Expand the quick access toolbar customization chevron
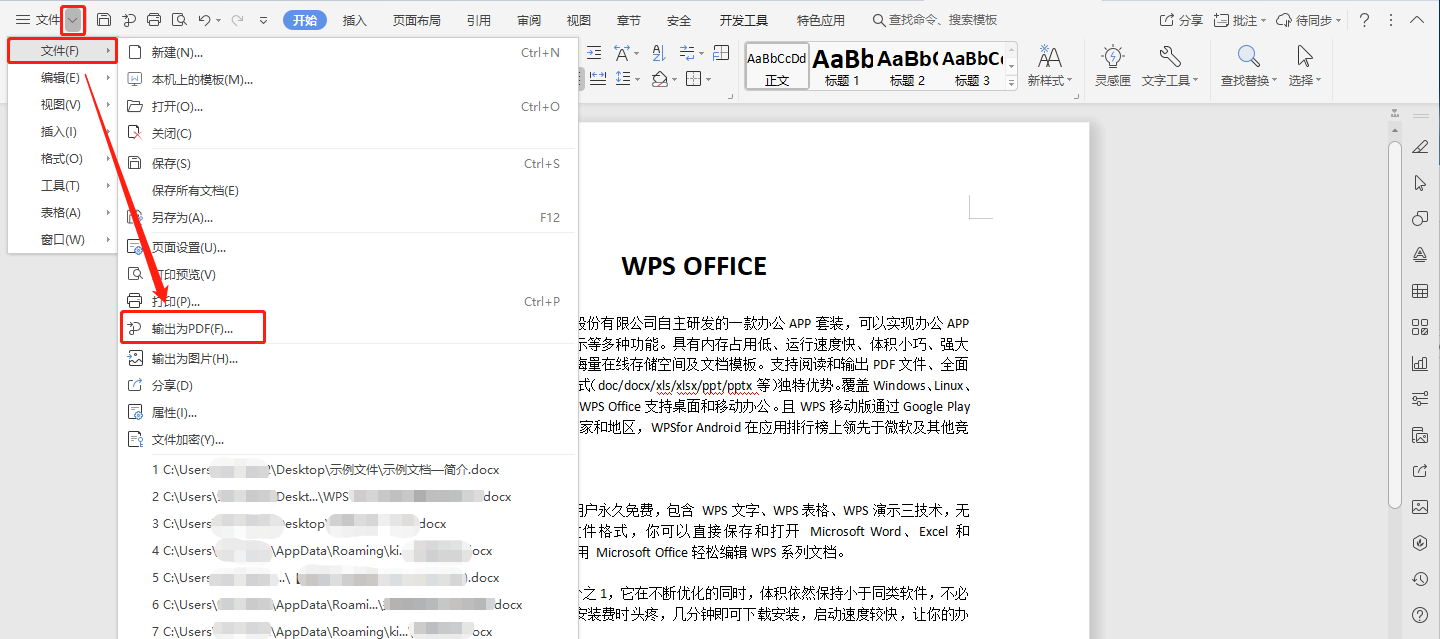The image size is (1440, 639). [x=262, y=19]
